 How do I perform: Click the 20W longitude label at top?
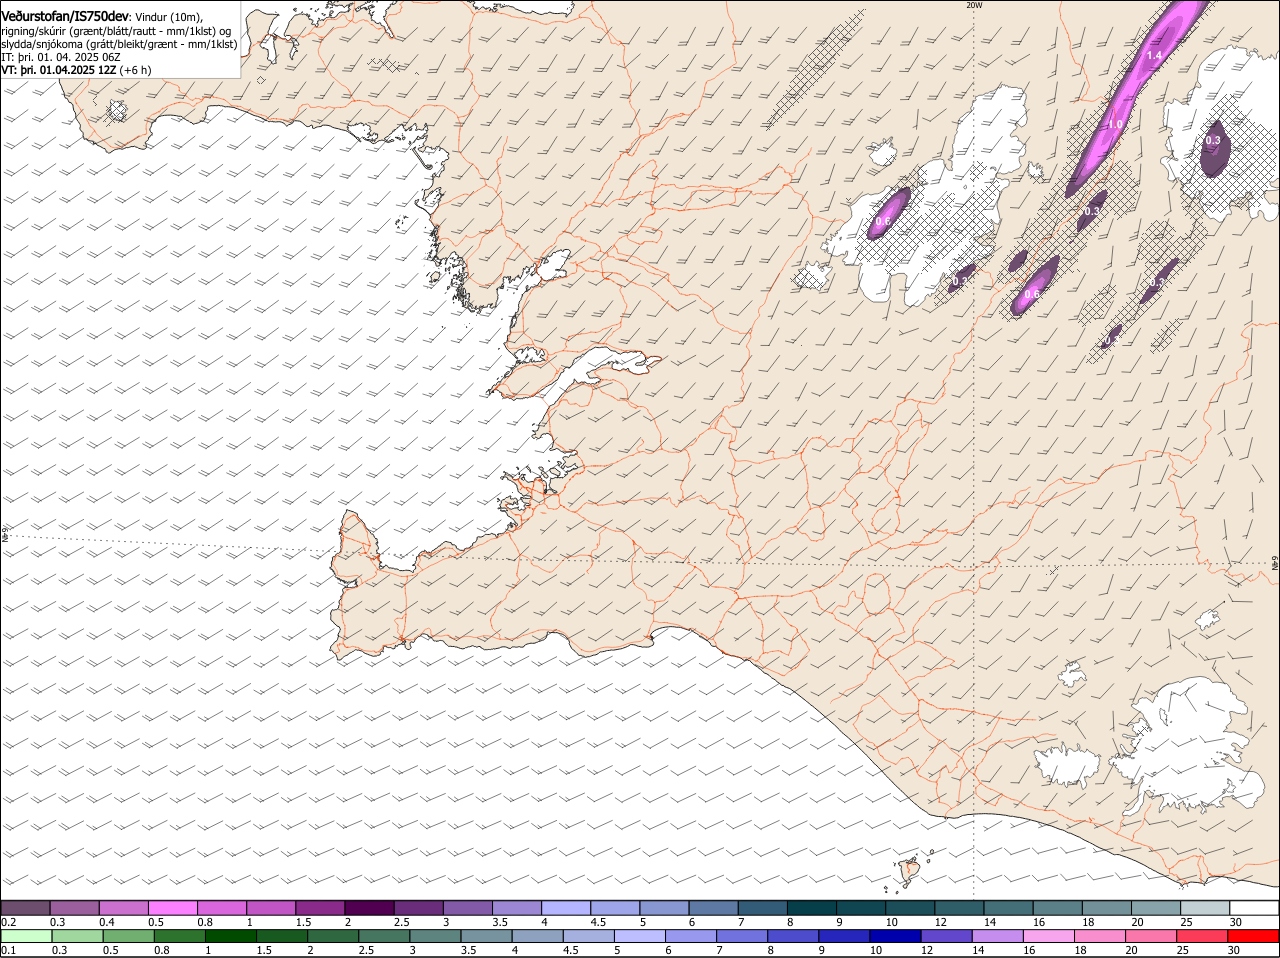pyautogui.click(x=974, y=5)
